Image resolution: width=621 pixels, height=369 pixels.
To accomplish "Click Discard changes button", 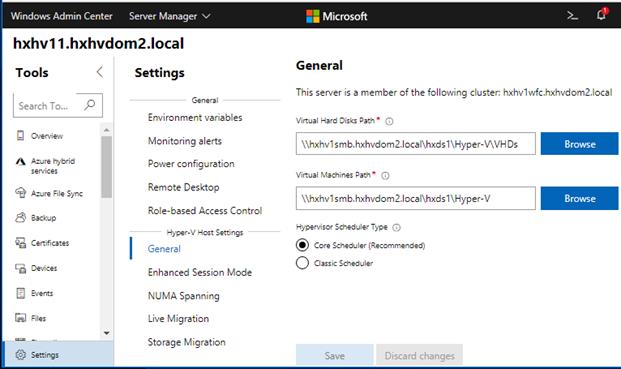I will point(419,356).
